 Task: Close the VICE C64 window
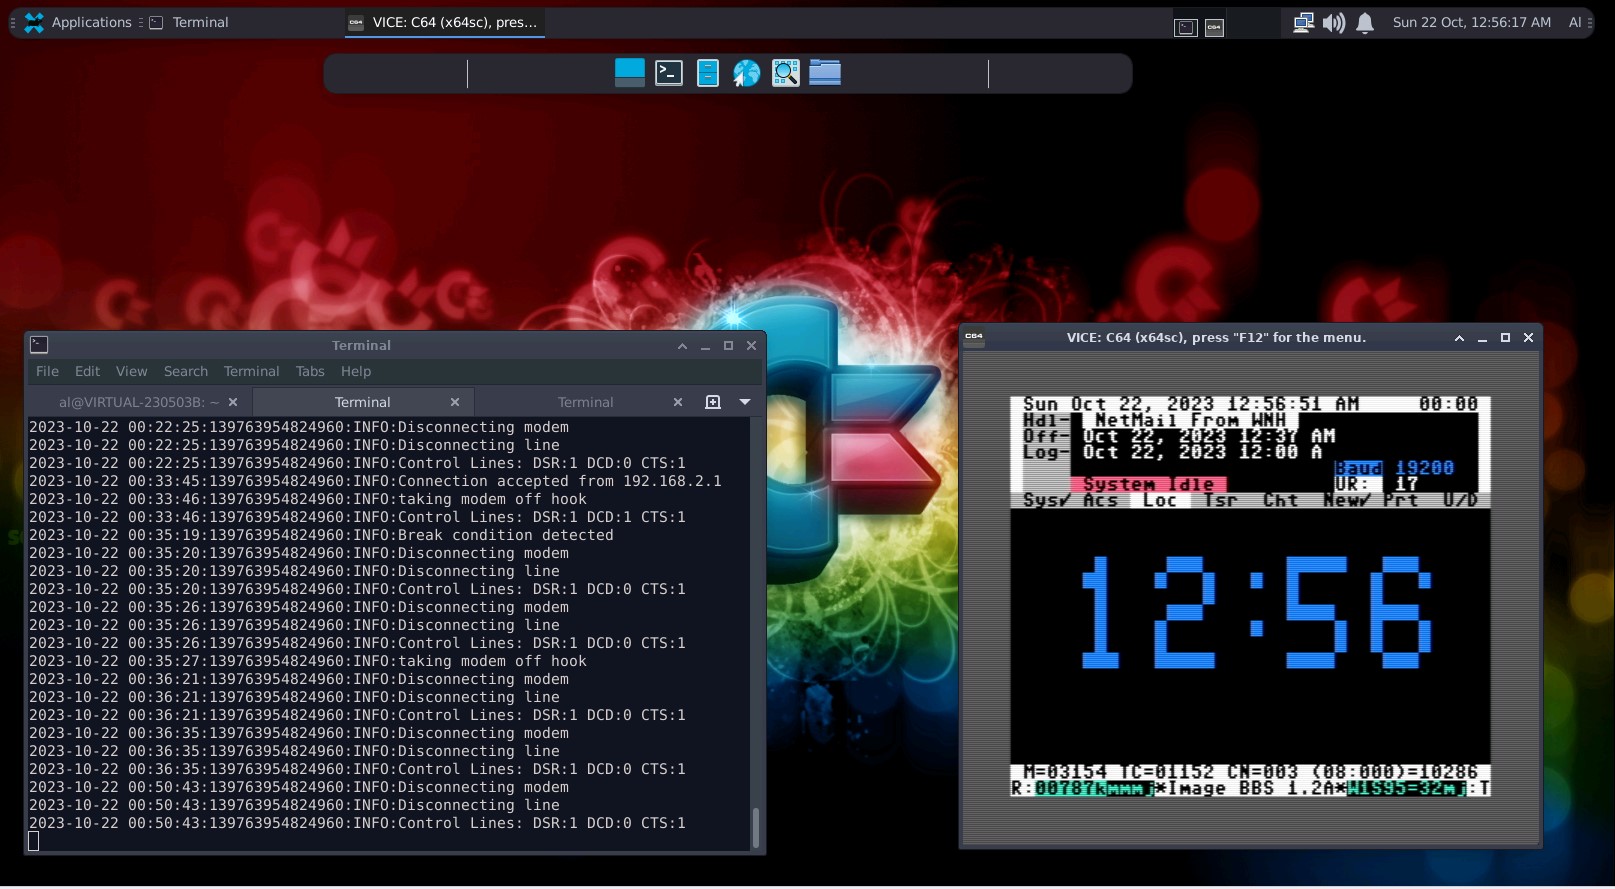[x=1528, y=338]
